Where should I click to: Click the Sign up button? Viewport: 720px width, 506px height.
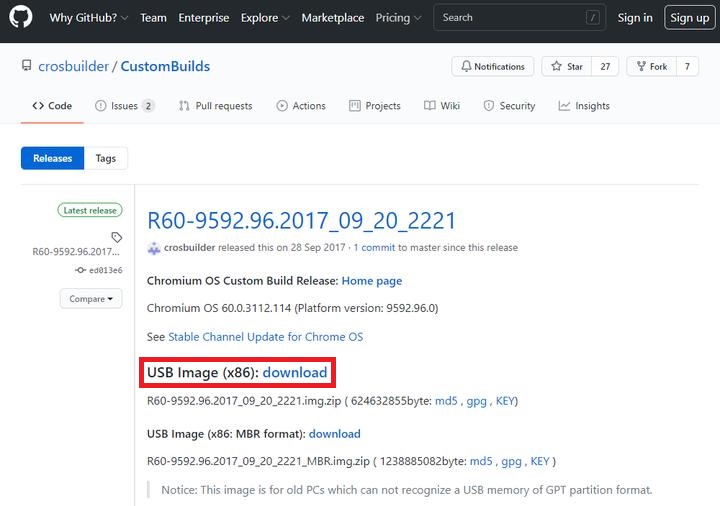[x=689, y=17]
